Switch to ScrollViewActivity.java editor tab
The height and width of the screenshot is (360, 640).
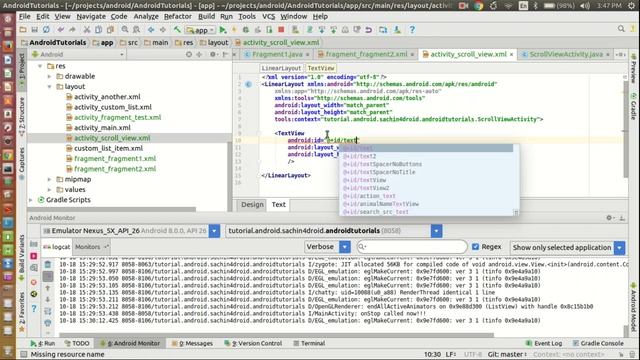[566, 54]
